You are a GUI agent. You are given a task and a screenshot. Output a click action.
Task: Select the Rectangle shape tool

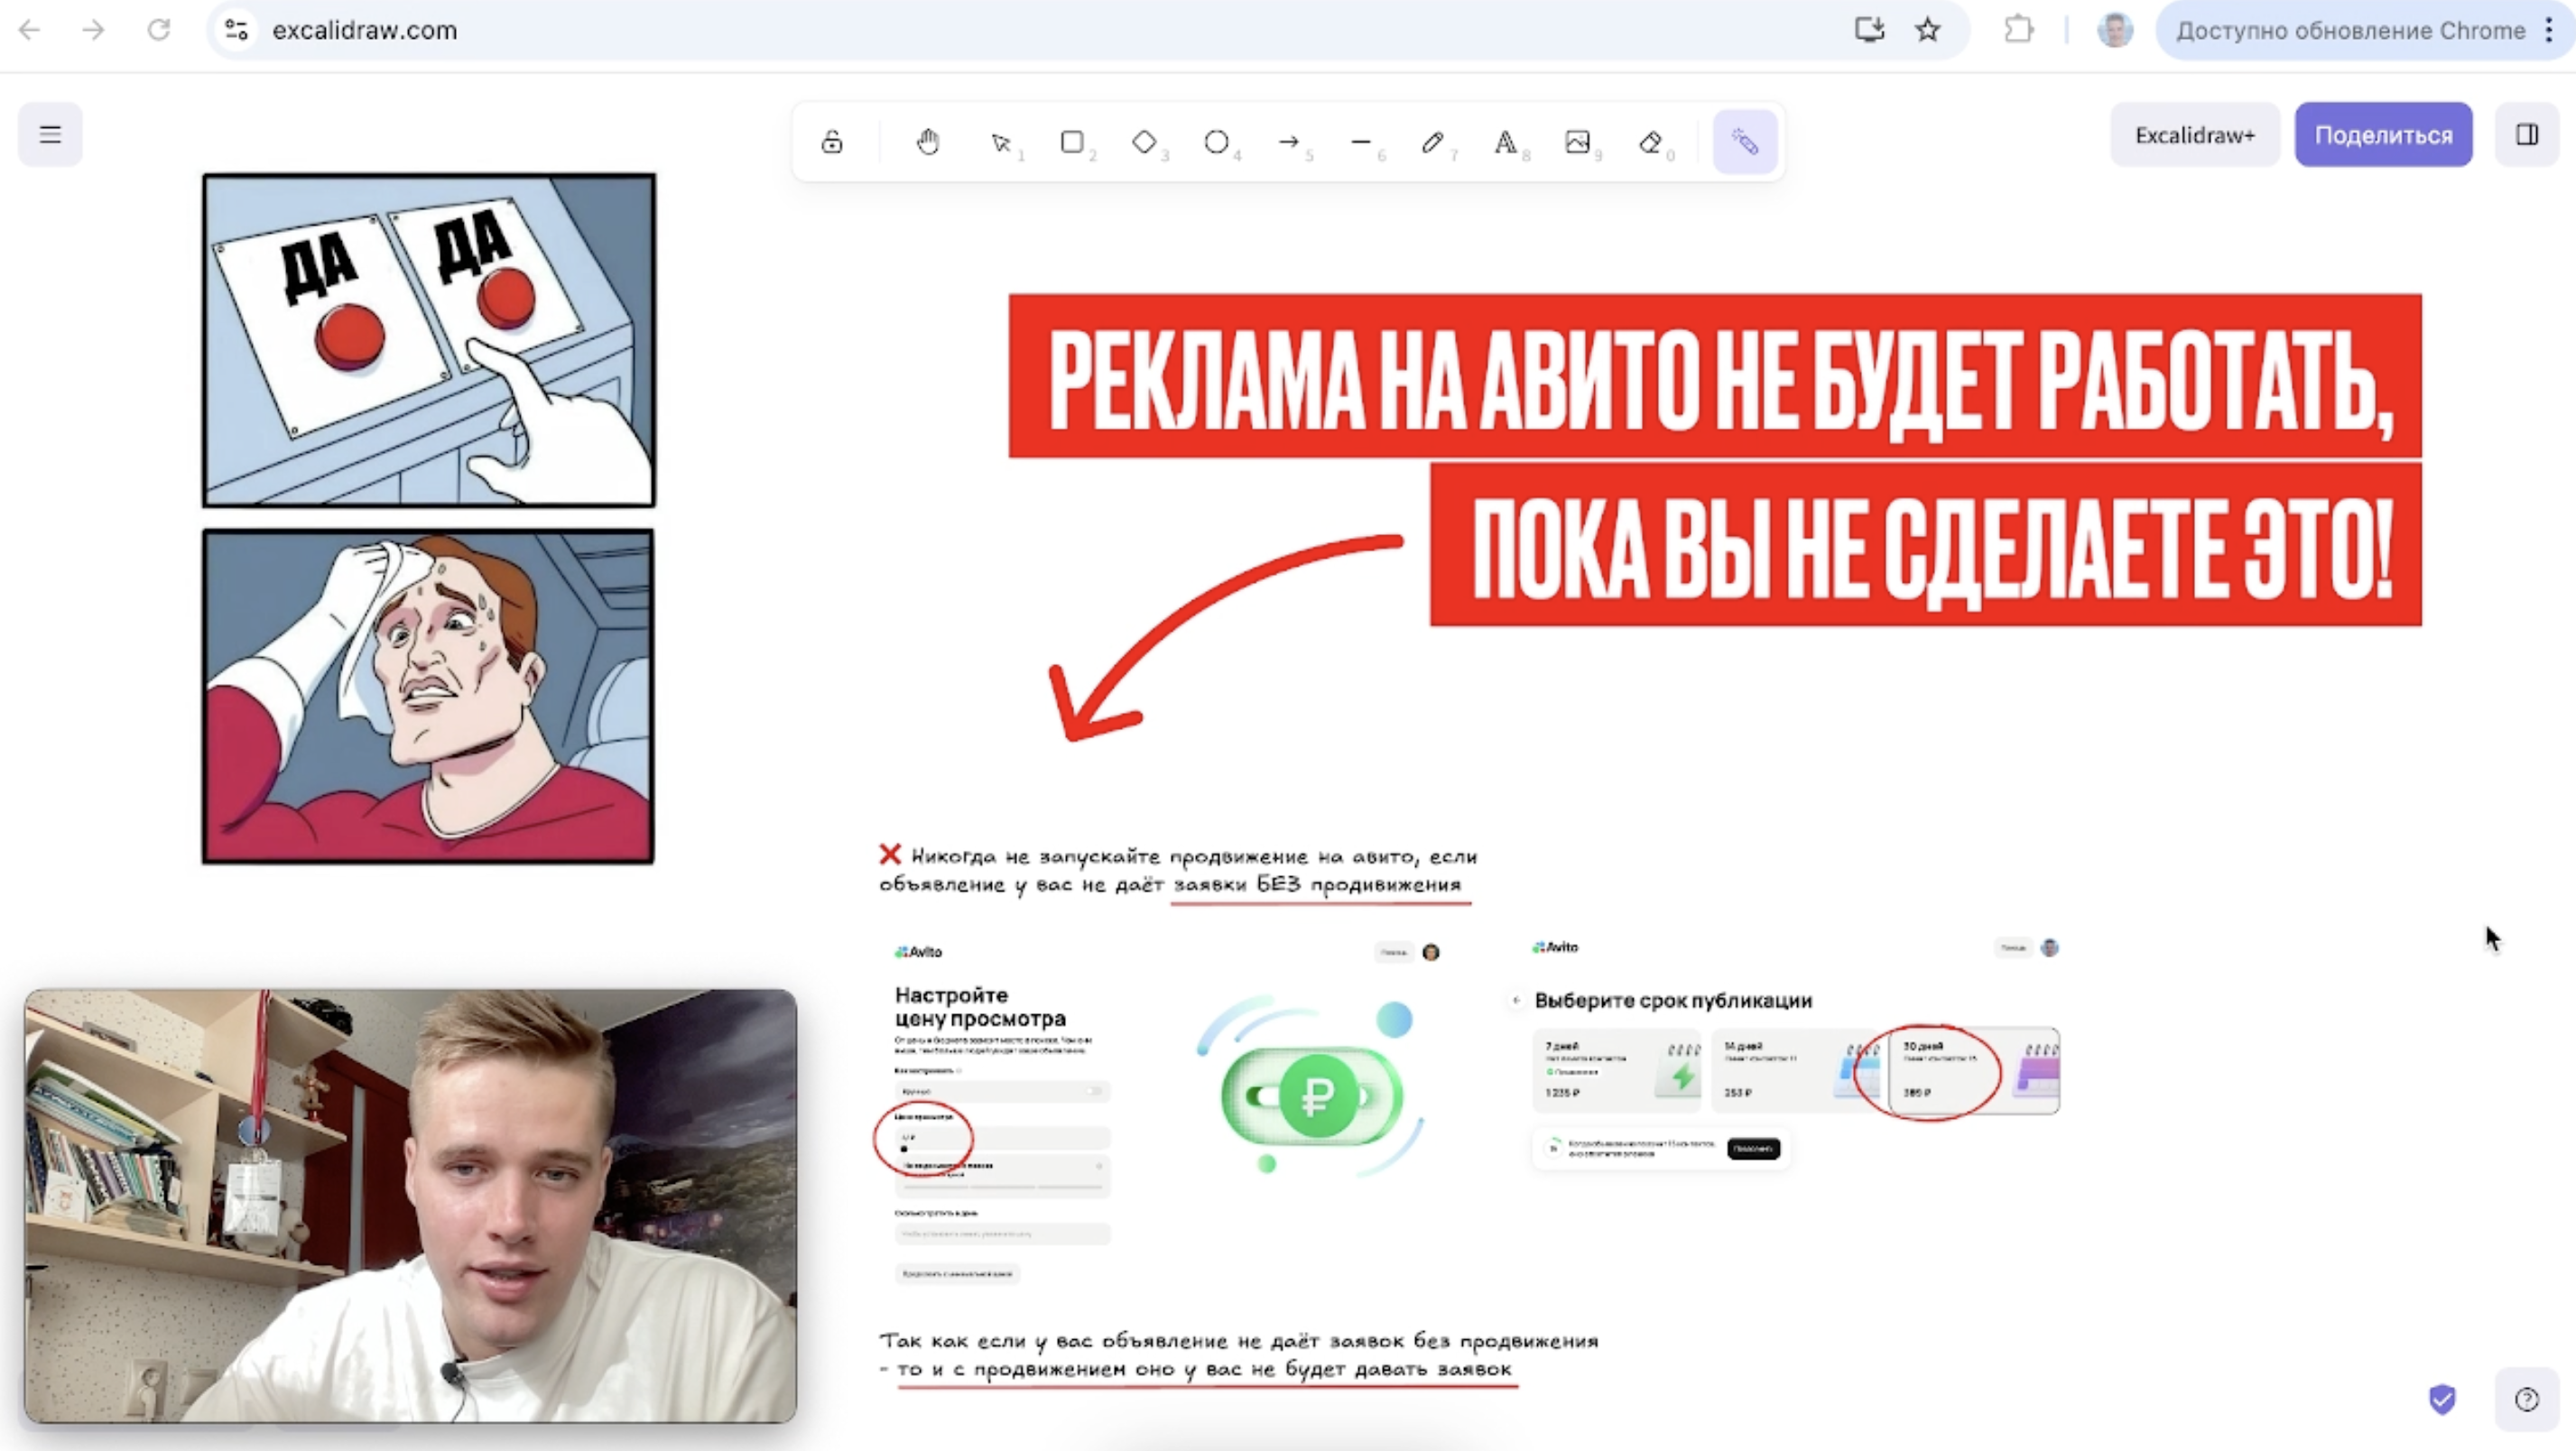1073,142
